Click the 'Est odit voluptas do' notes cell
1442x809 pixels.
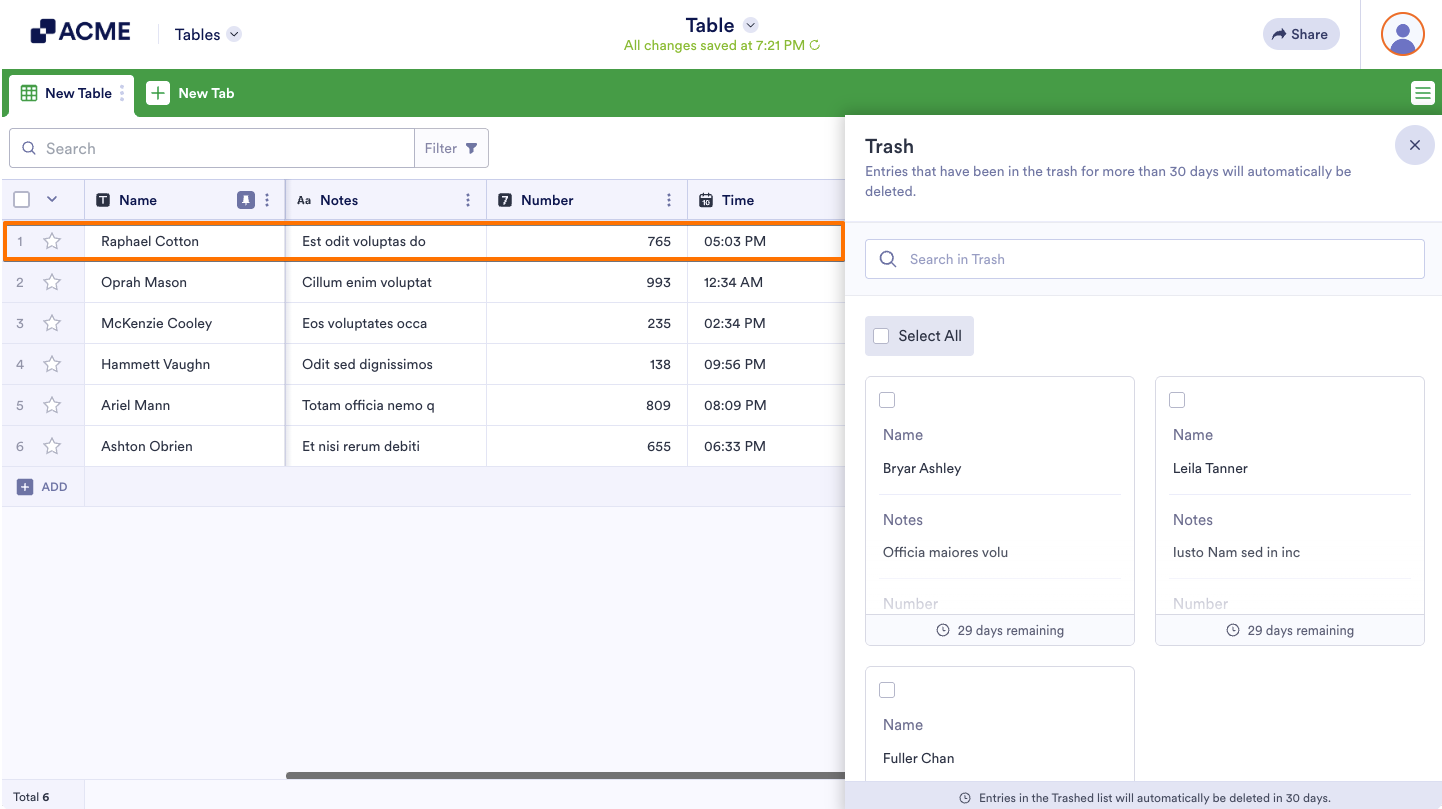click(x=386, y=241)
